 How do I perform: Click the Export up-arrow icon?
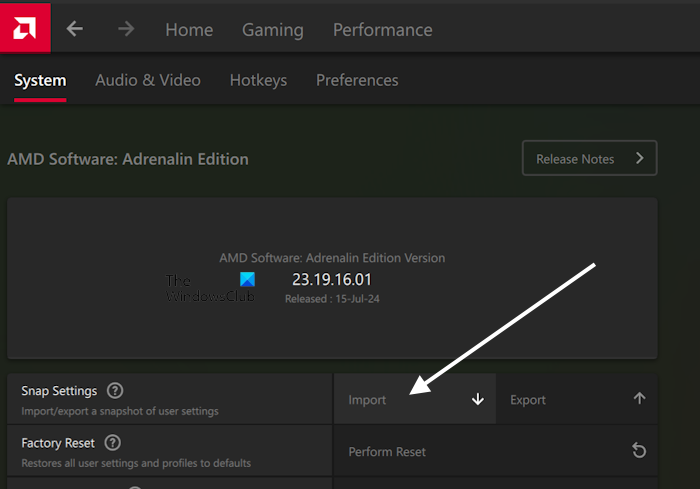pyautogui.click(x=639, y=399)
